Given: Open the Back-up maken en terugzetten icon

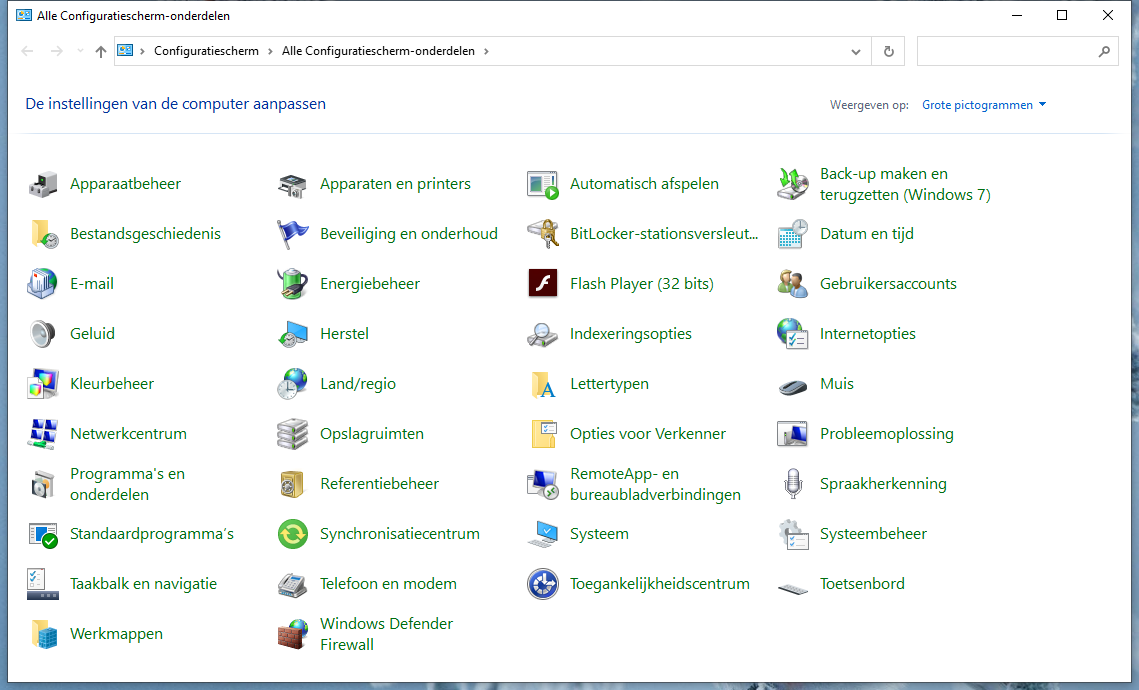Looking at the screenshot, I should click(793, 184).
